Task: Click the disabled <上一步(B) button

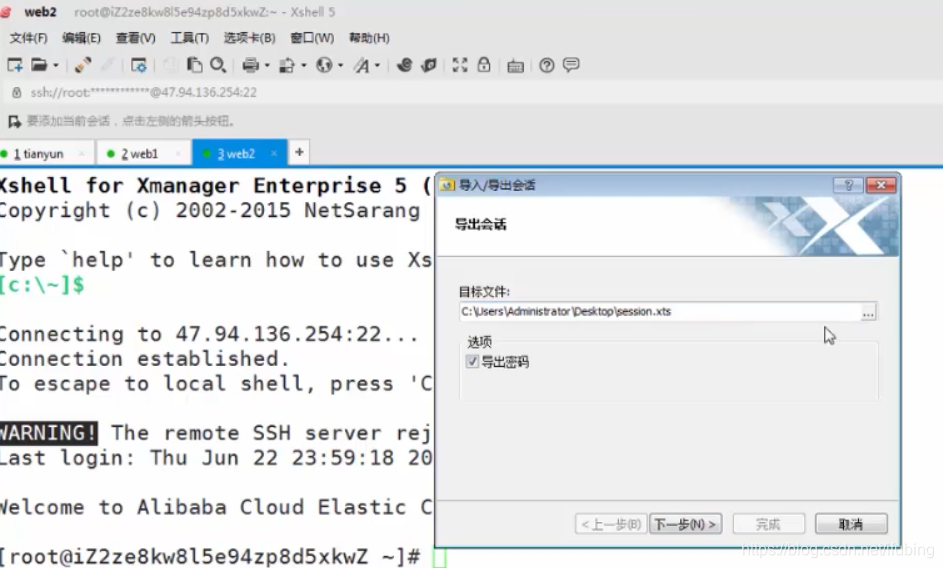Action: (x=612, y=524)
